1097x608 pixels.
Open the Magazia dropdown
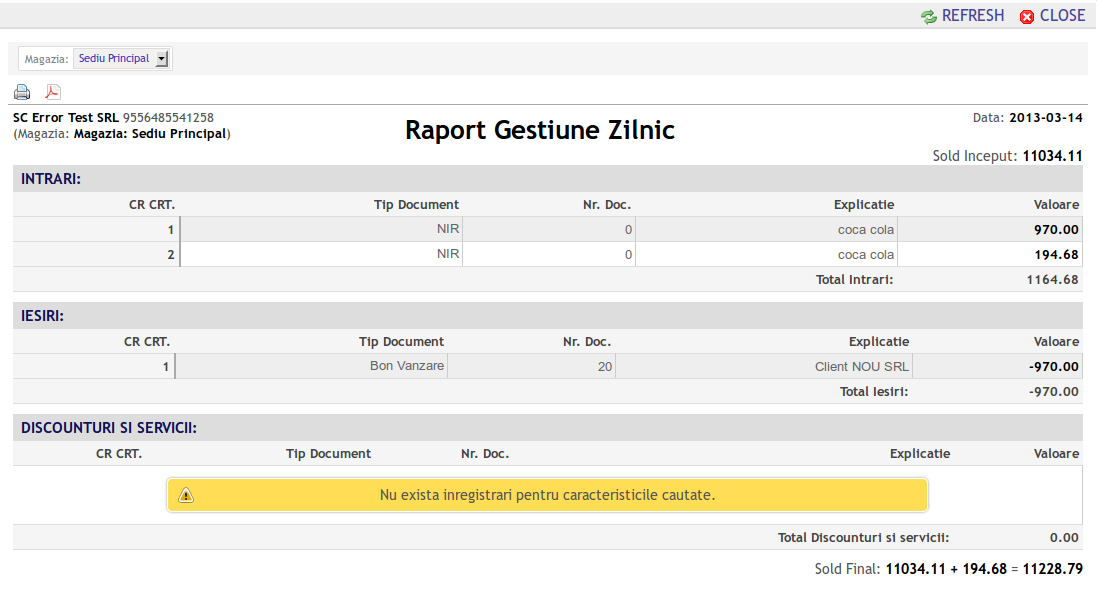pyautogui.click(x=120, y=58)
